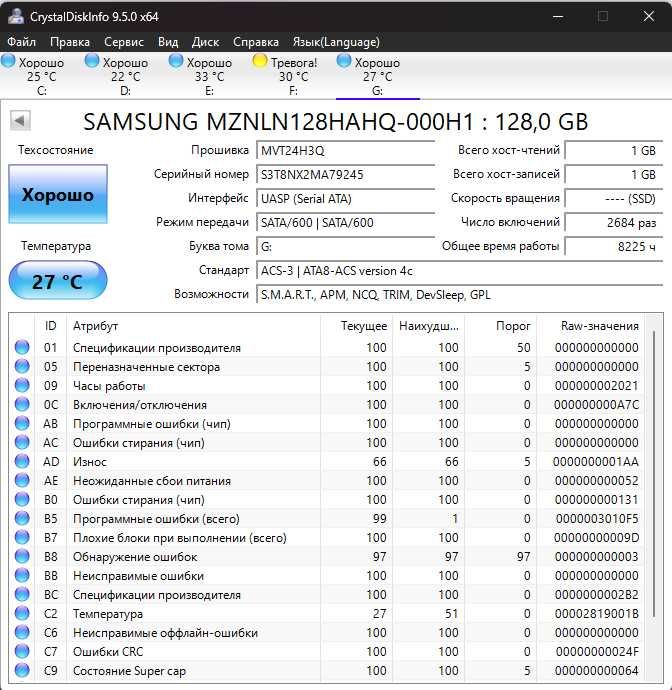Open the Правка menu
The width and height of the screenshot is (672, 690).
[x=70, y=42]
